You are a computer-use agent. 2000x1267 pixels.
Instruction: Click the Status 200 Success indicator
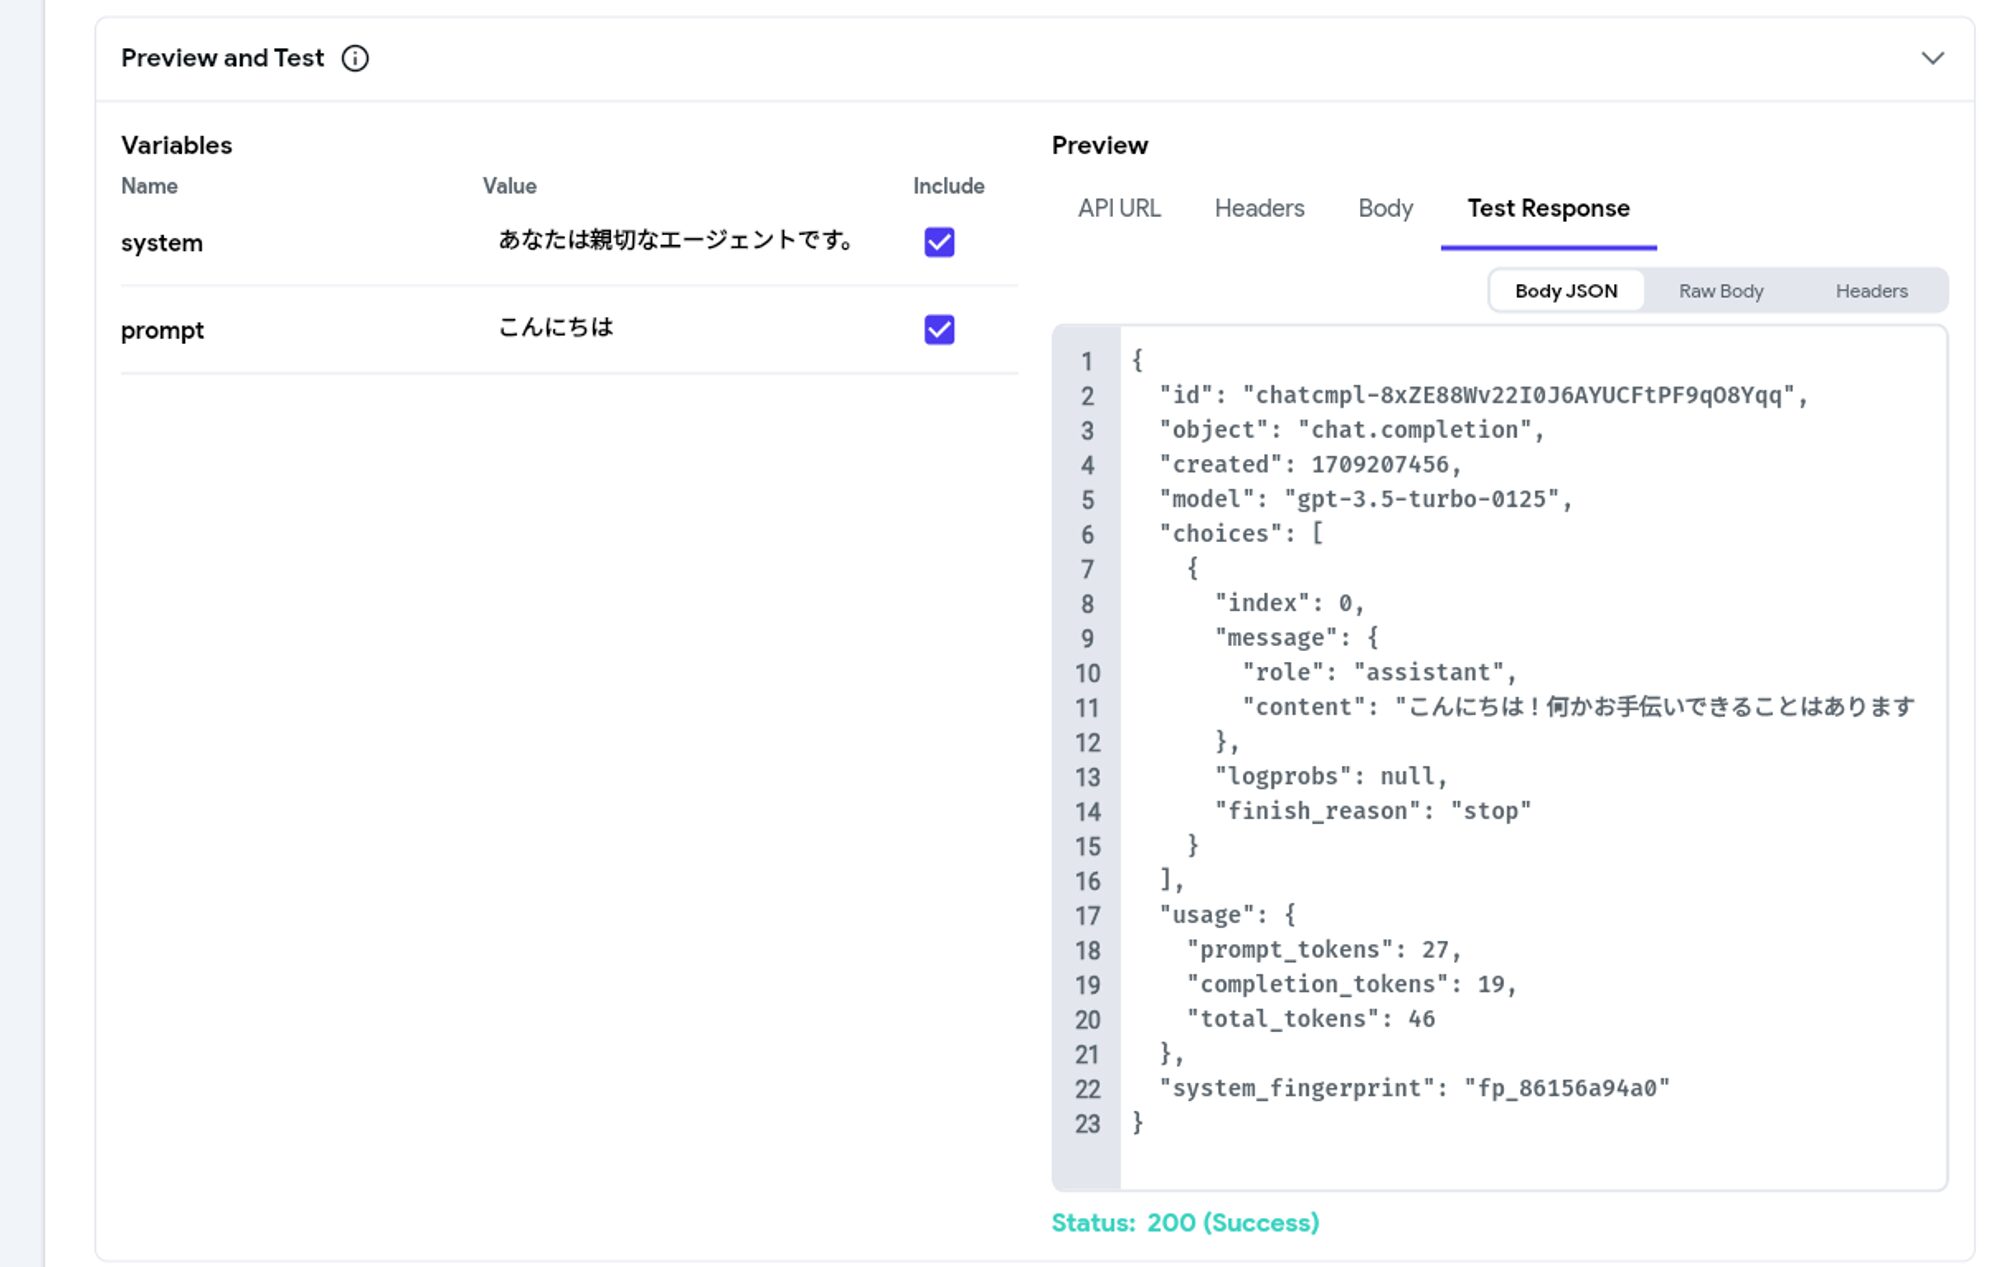pyautogui.click(x=1186, y=1222)
